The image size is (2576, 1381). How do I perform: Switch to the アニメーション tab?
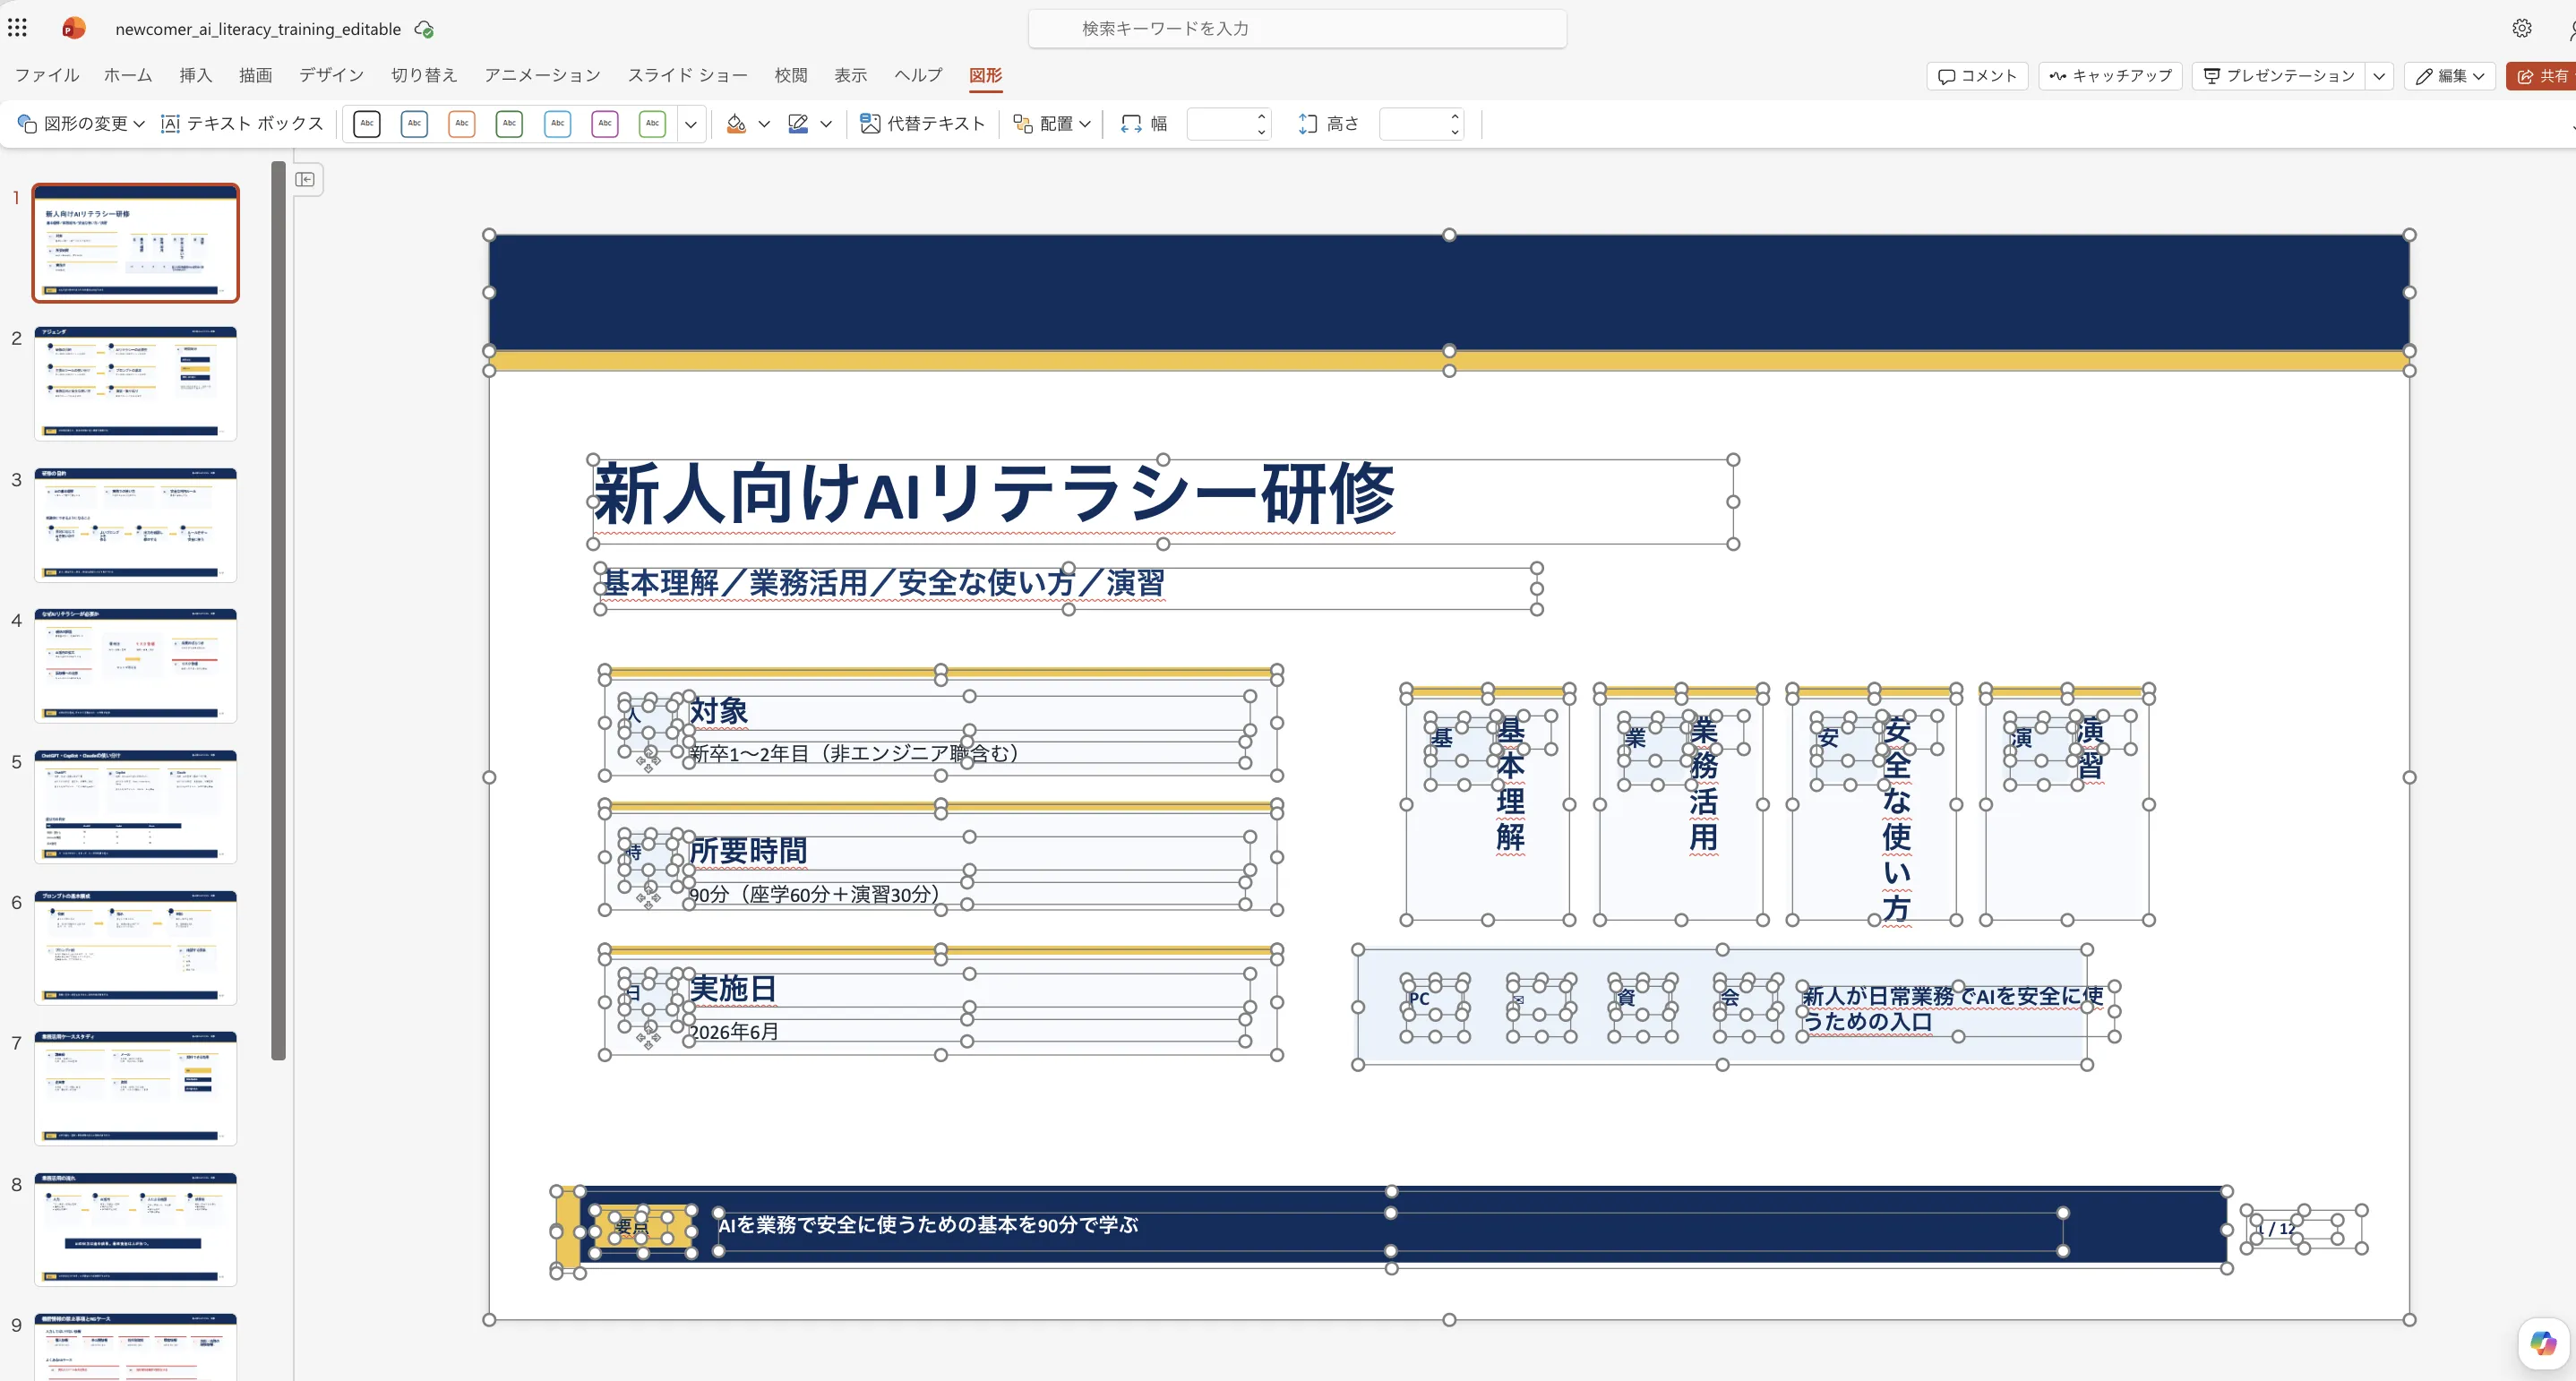pyautogui.click(x=543, y=75)
